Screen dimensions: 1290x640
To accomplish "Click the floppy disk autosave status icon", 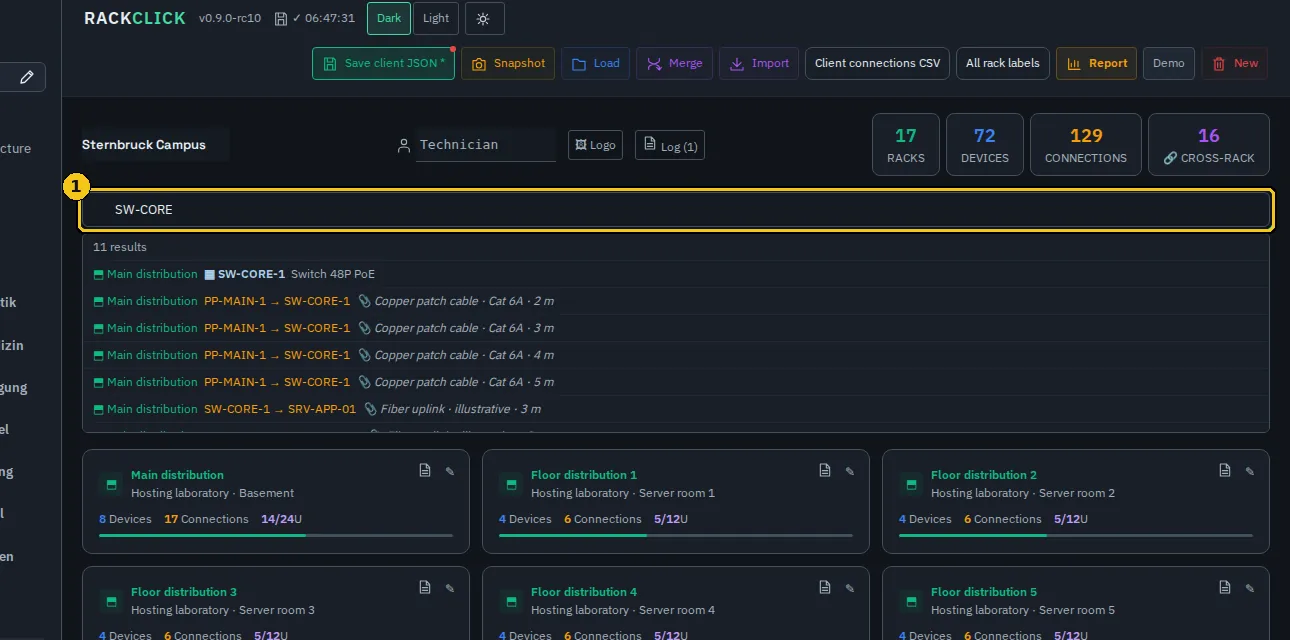I will [x=281, y=19].
